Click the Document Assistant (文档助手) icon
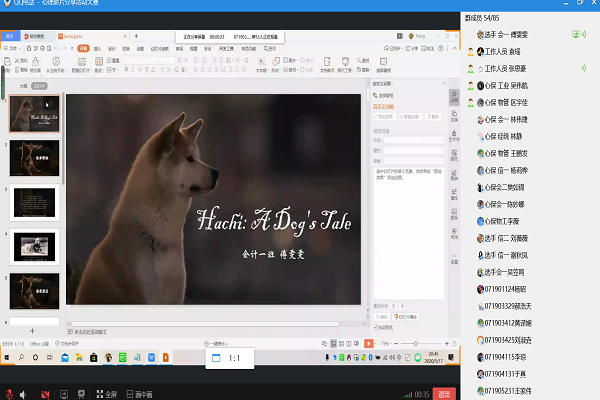This screenshot has width=600, height=400. pyautogui.click(x=327, y=64)
